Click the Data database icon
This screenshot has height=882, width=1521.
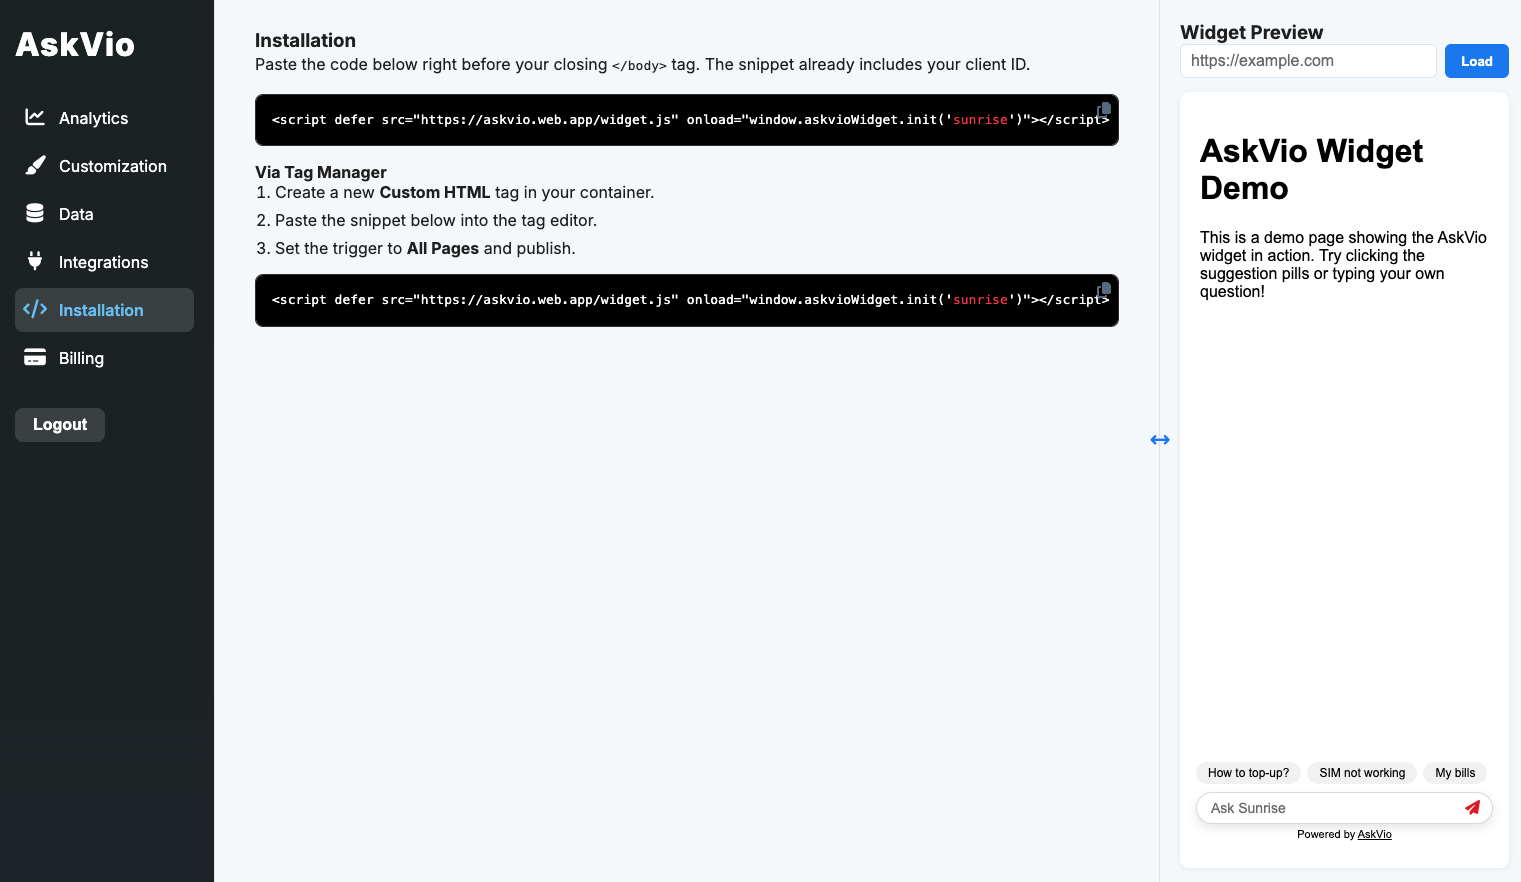point(35,213)
